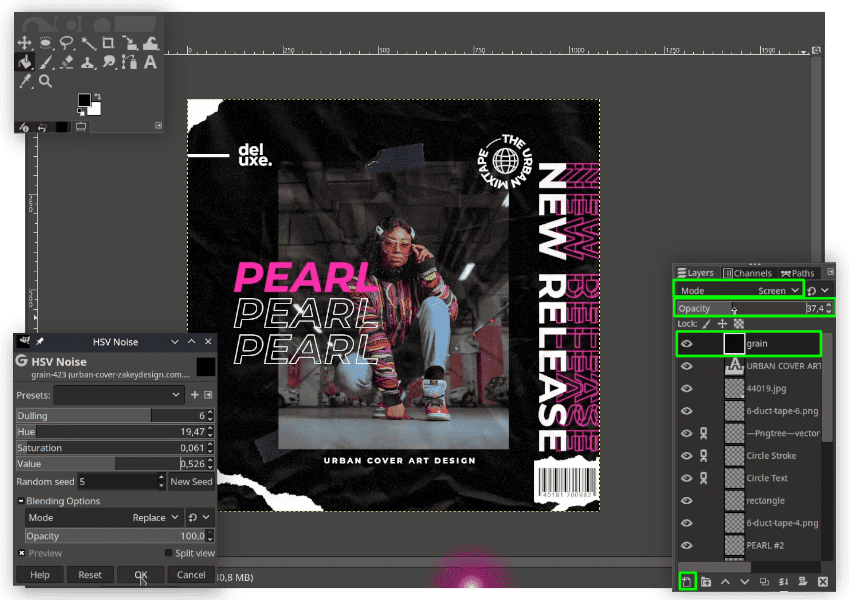Open the layer mode group switcher

tap(818, 291)
